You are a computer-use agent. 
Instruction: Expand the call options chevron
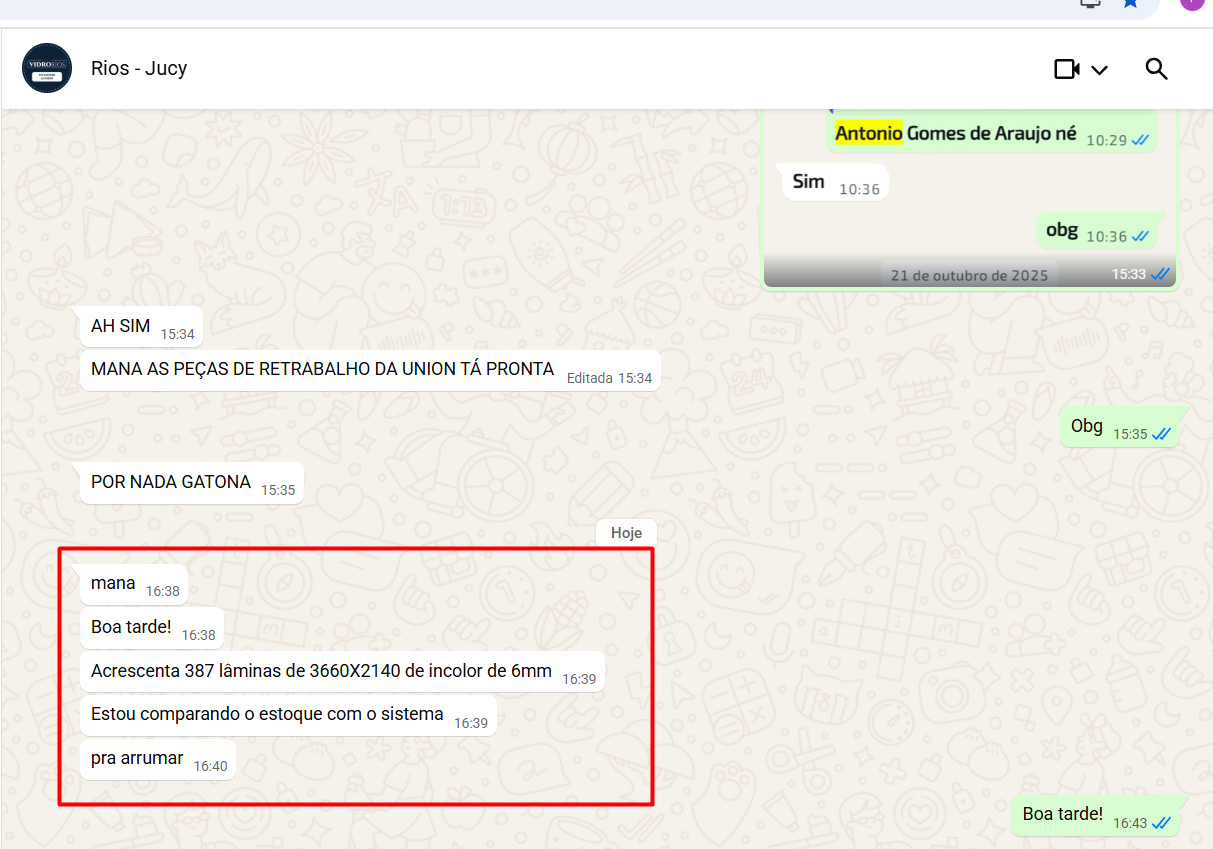[x=1100, y=70]
